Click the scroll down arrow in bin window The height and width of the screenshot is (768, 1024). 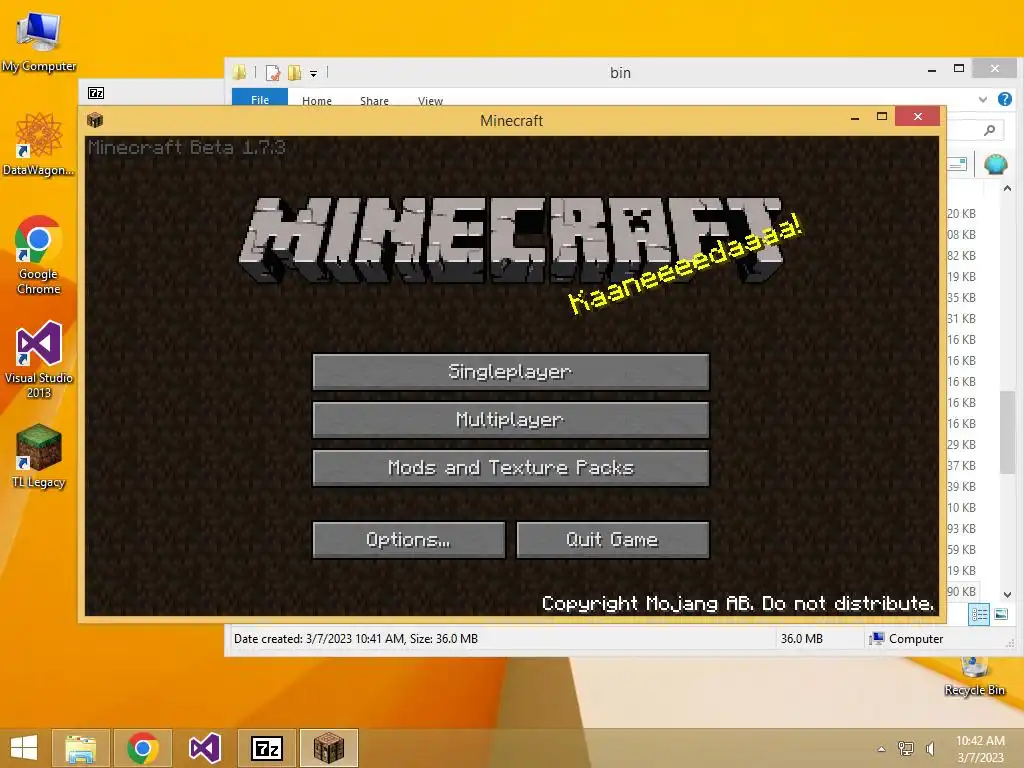click(1008, 594)
